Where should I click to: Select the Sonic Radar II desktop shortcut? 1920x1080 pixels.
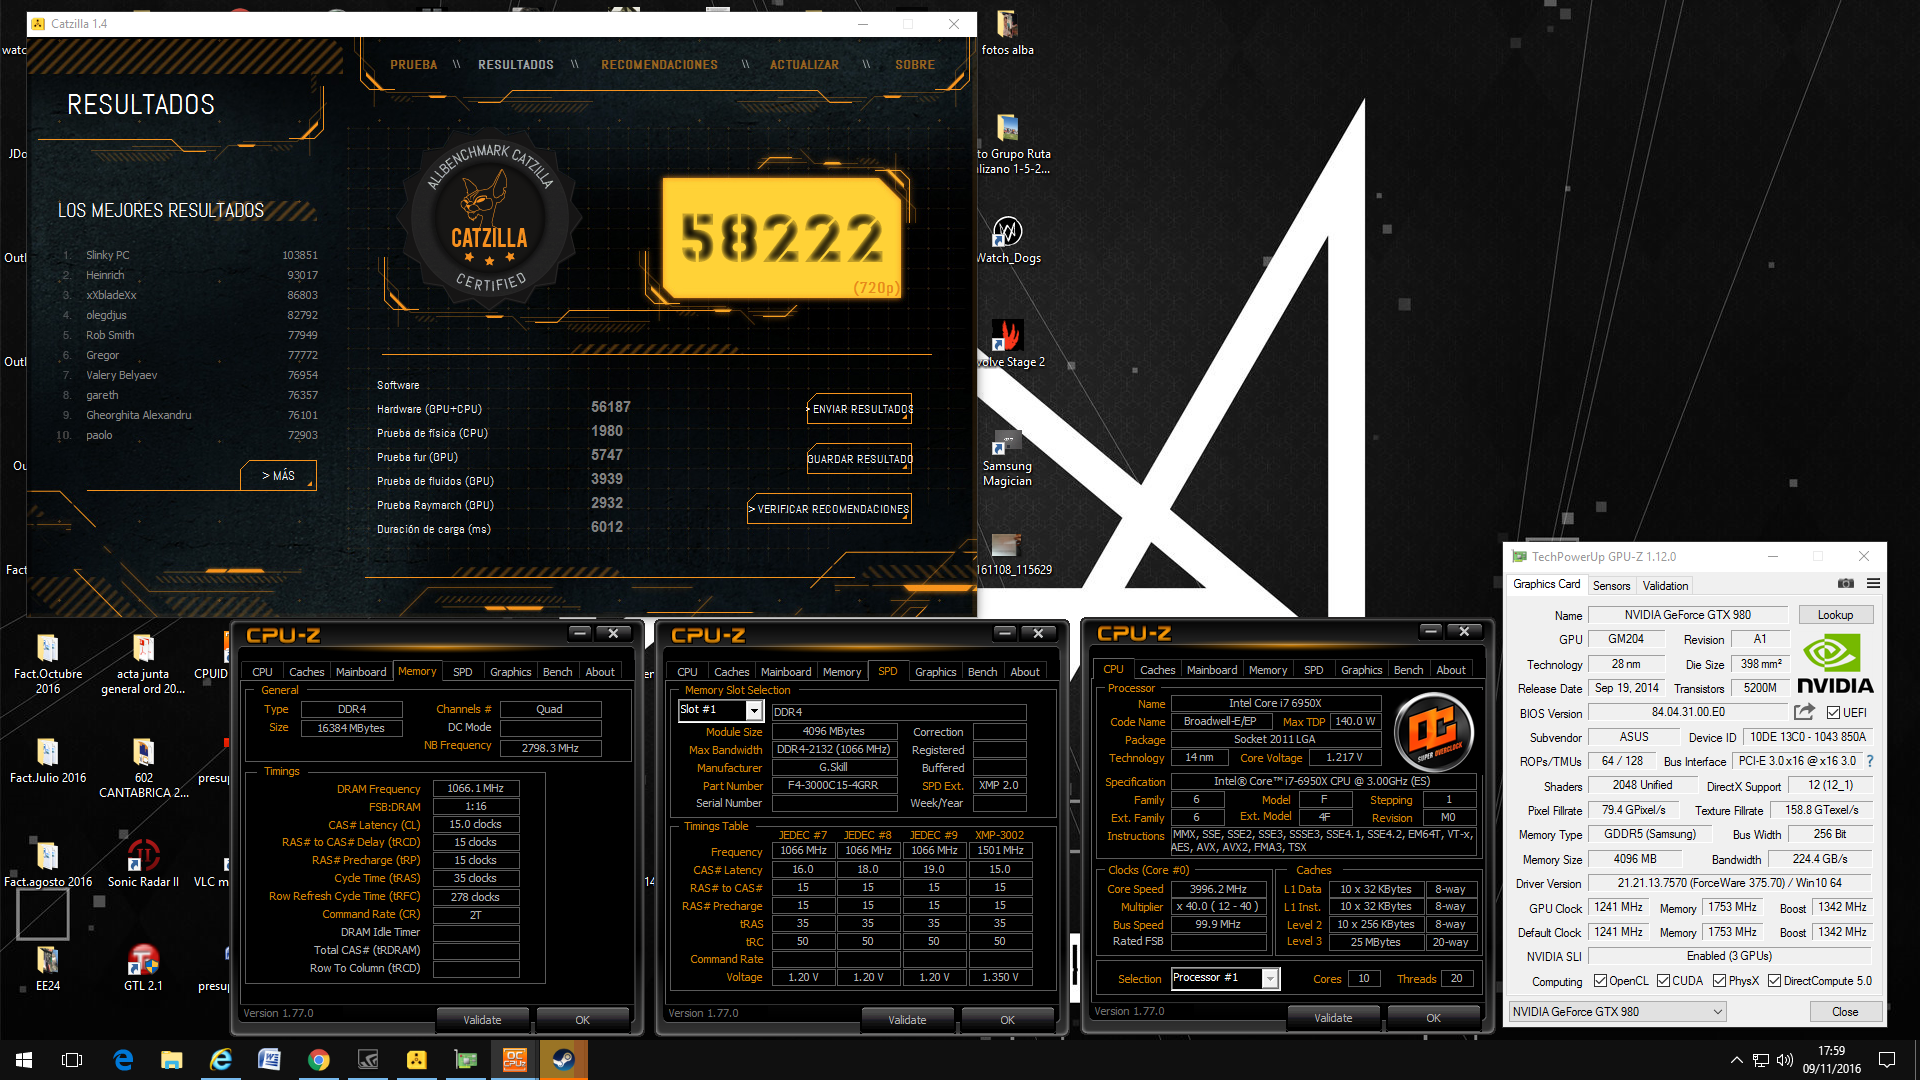tap(143, 864)
